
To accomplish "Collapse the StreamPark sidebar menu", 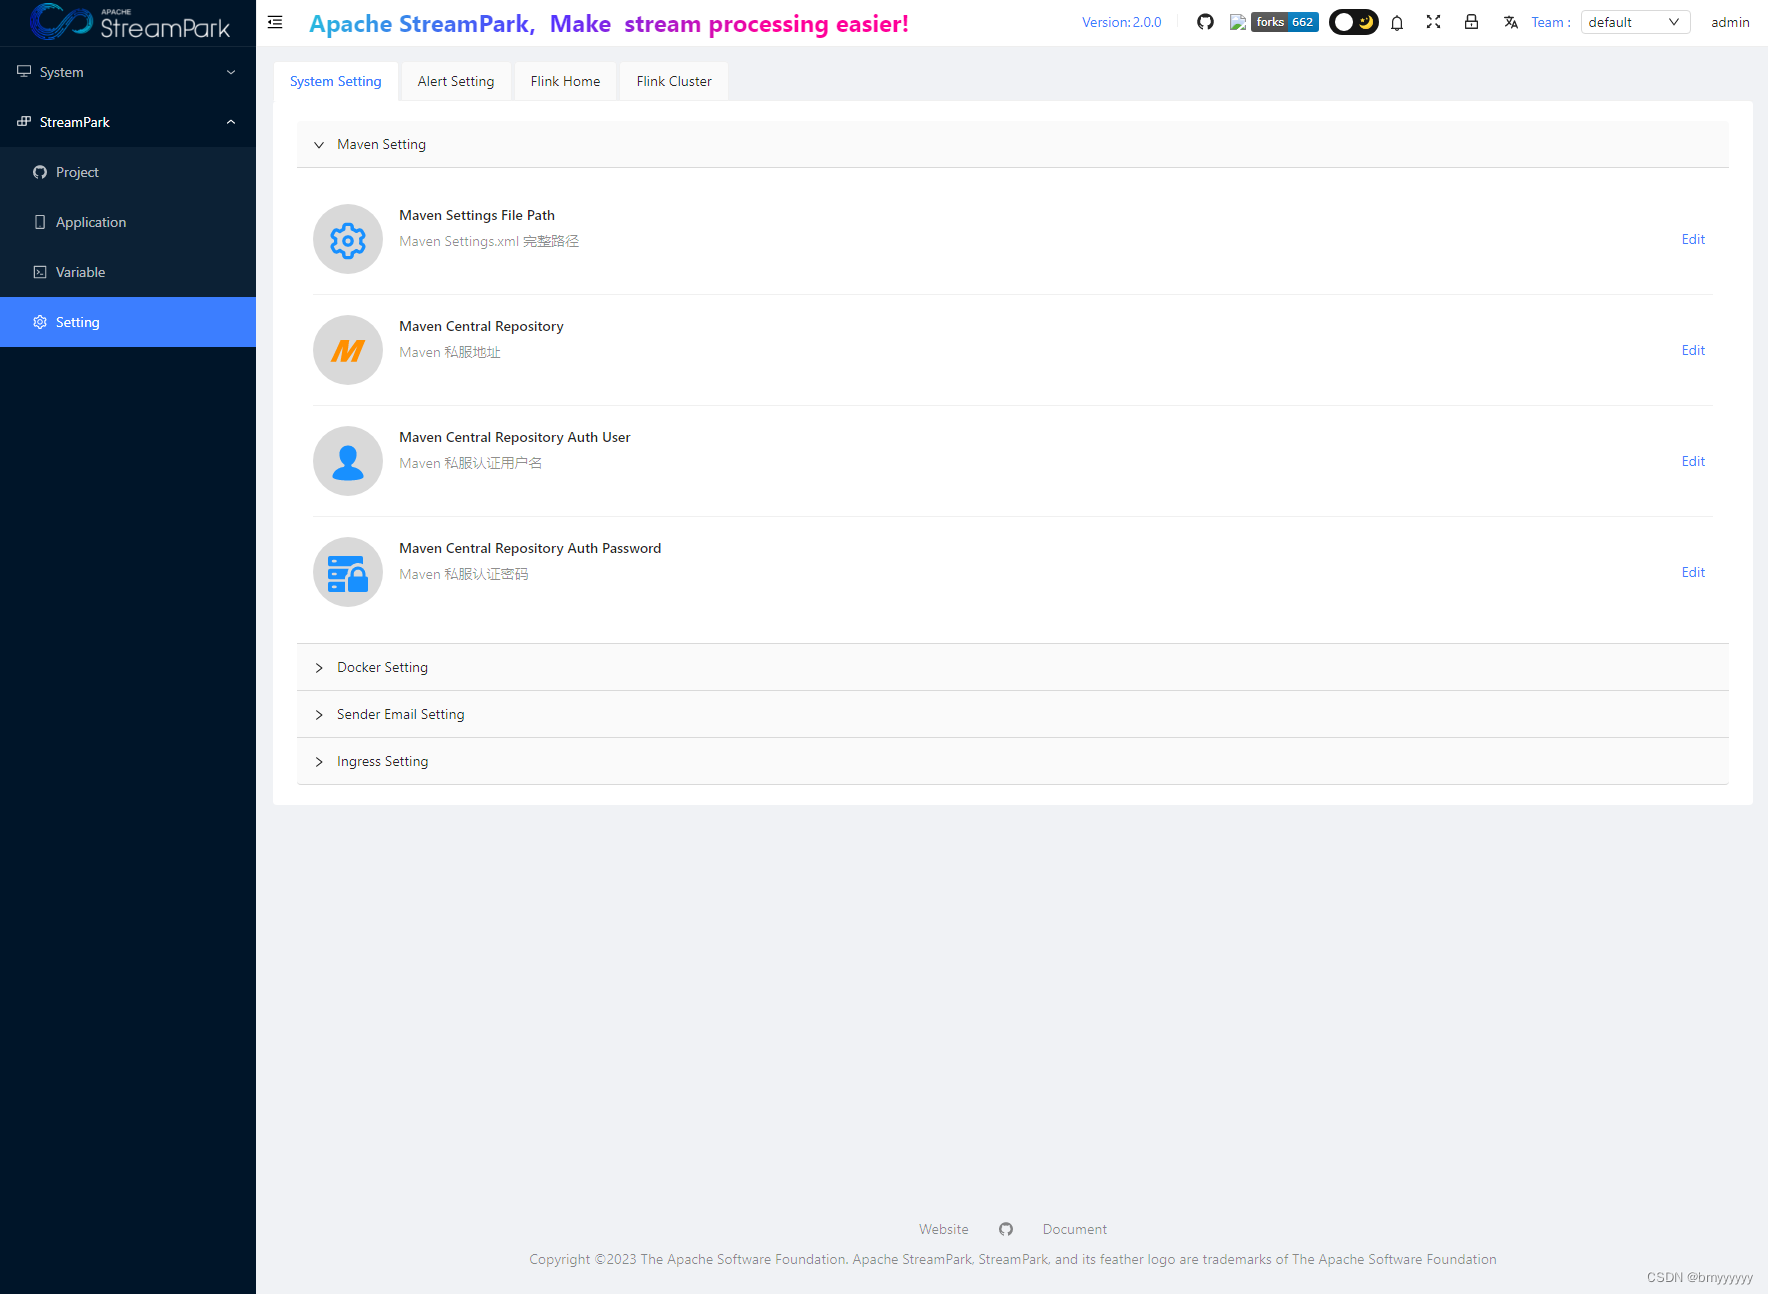I will (128, 122).
